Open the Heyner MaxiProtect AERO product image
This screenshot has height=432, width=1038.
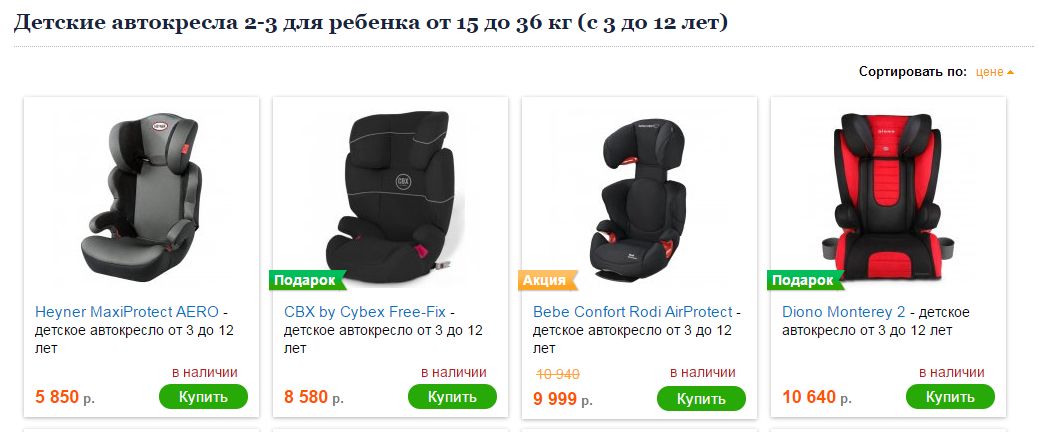click(141, 196)
